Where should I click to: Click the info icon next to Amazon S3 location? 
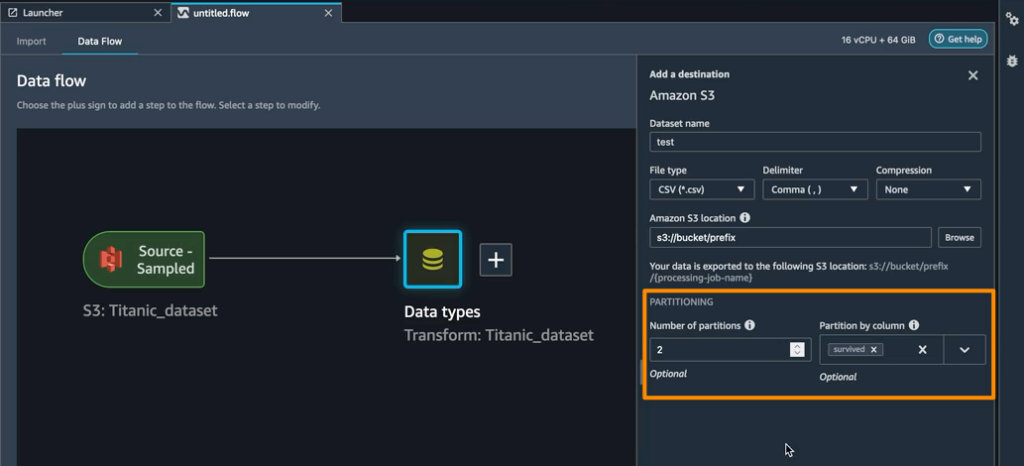tap(744, 218)
